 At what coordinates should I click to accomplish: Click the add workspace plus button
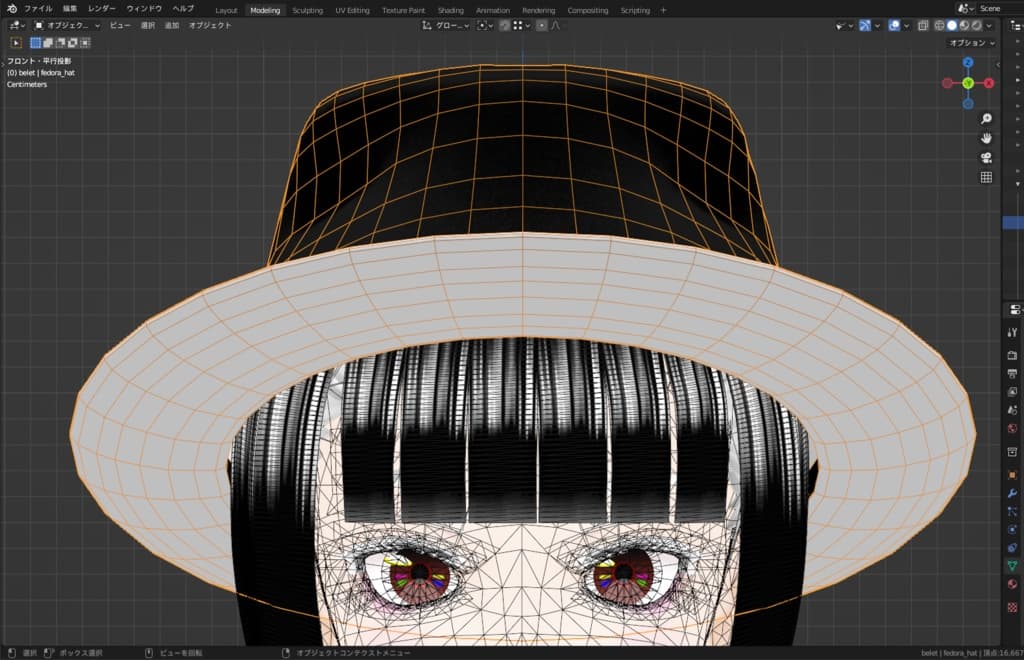click(663, 10)
